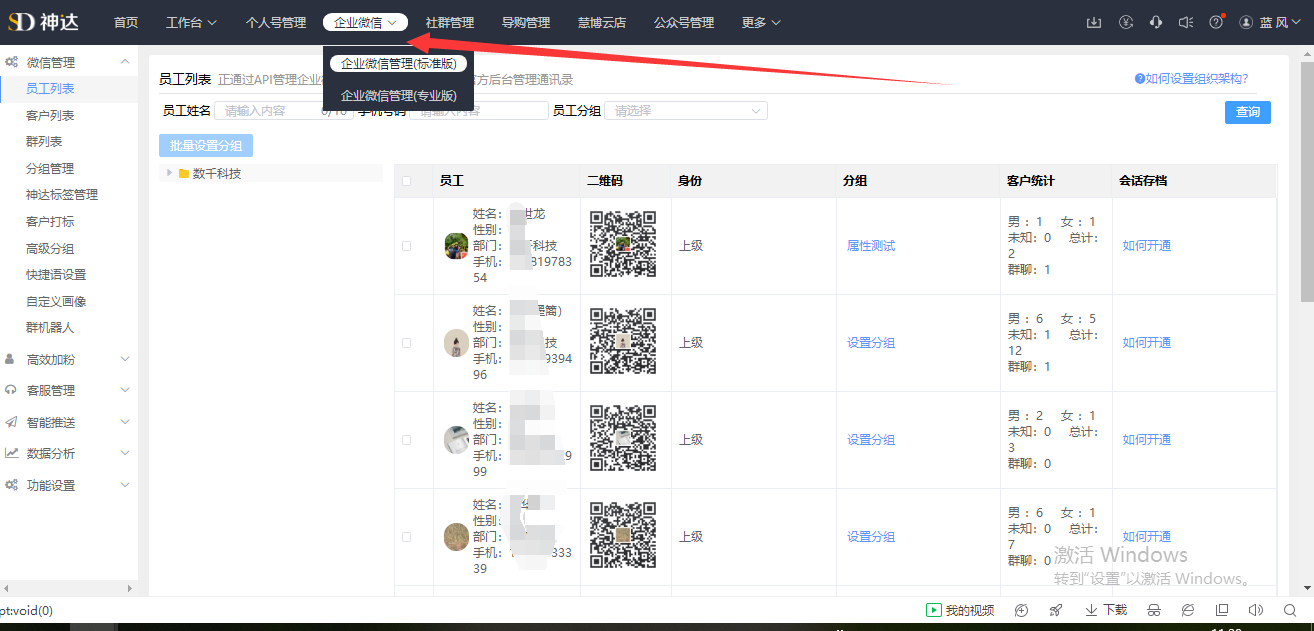Click the incognito glasses icon in status bar
The width and height of the screenshot is (1314, 631).
coord(1153,610)
